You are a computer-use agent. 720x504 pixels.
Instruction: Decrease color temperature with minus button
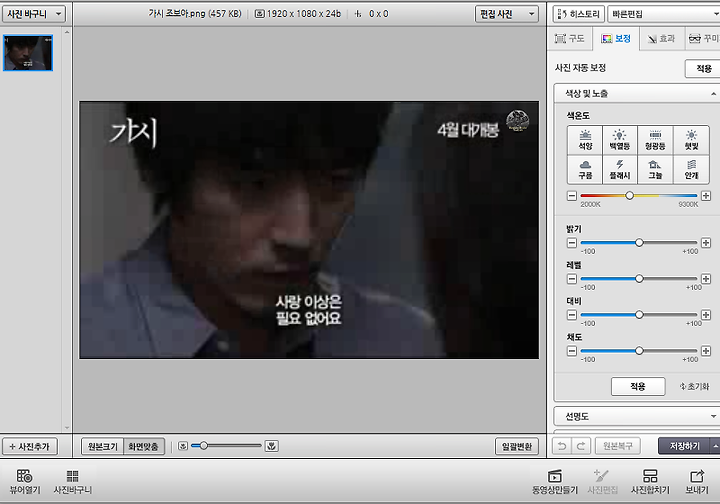(572, 196)
